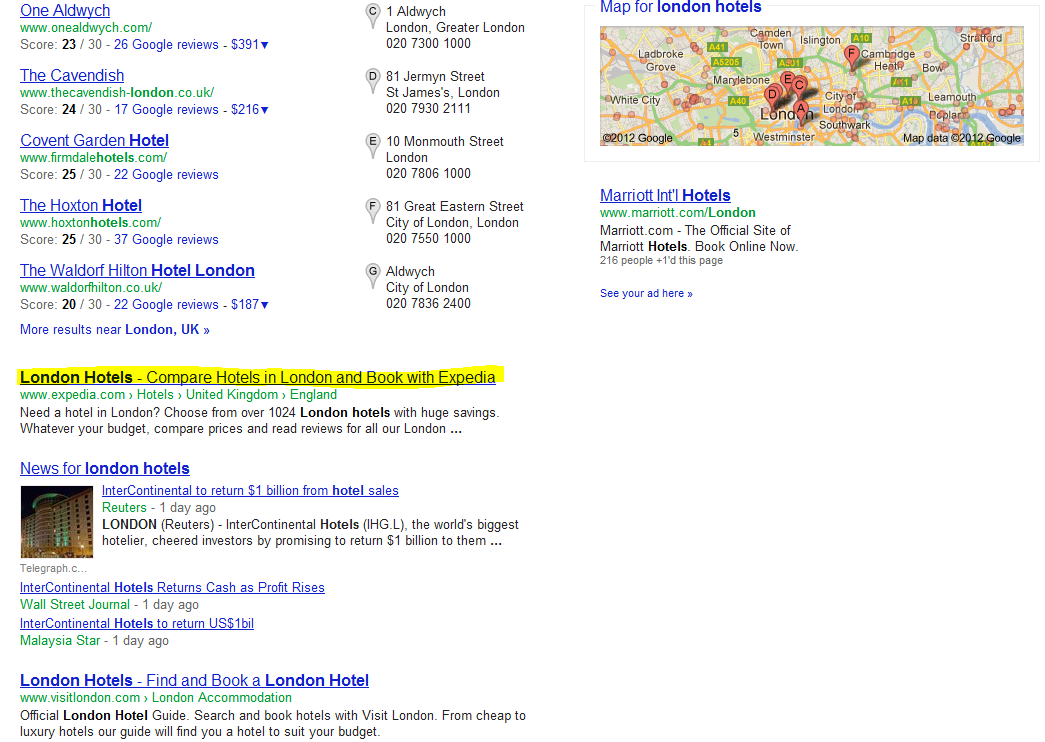Click phone number 020 7550 1000

(x=428, y=239)
